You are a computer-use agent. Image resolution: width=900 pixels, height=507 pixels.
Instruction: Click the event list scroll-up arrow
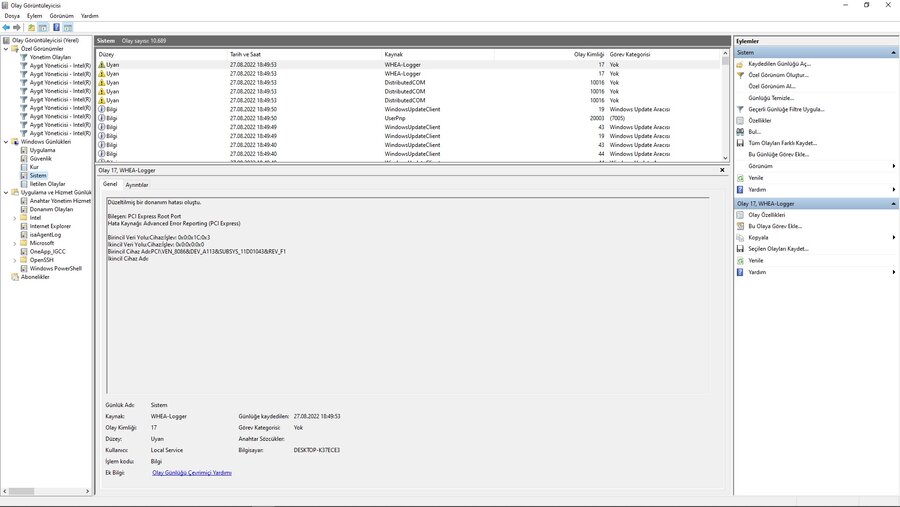(x=725, y=53)
